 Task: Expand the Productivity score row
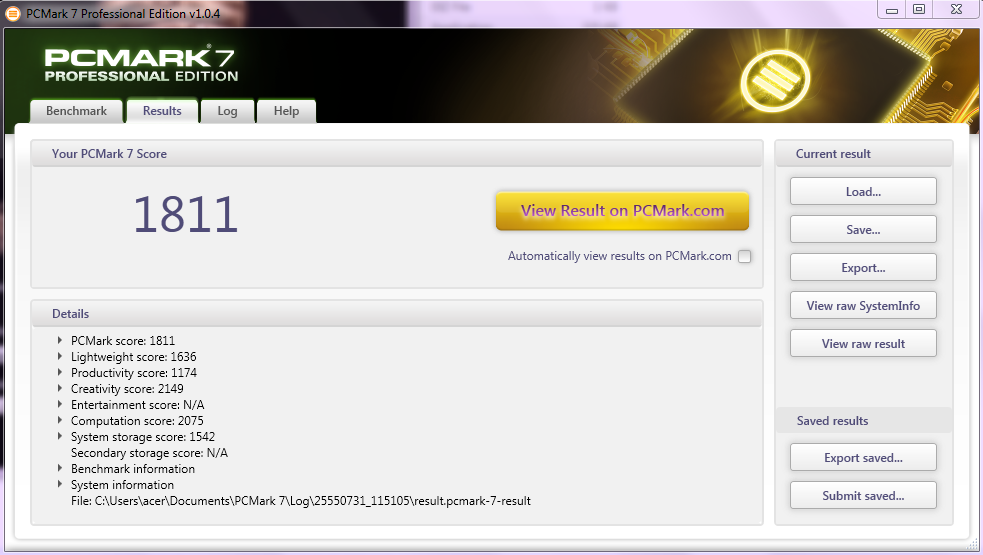click(60, 373)
